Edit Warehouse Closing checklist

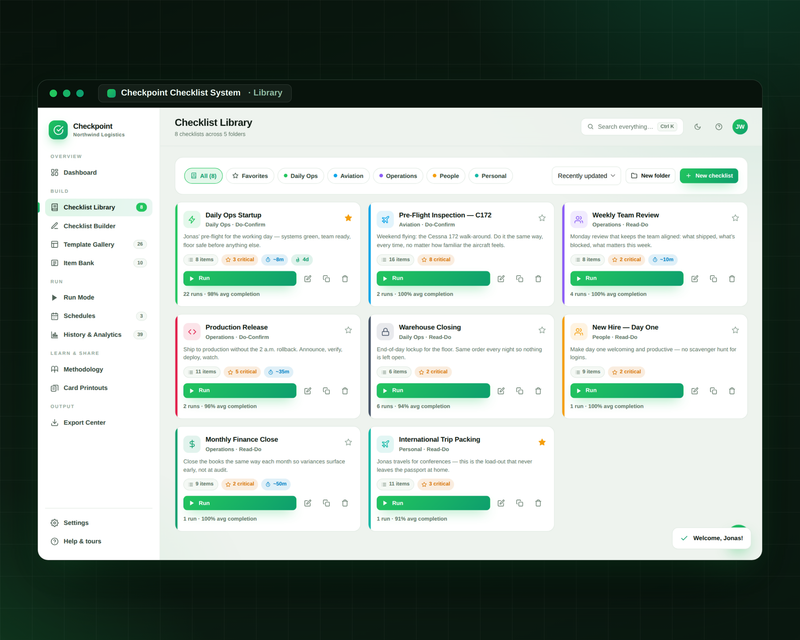501,391
